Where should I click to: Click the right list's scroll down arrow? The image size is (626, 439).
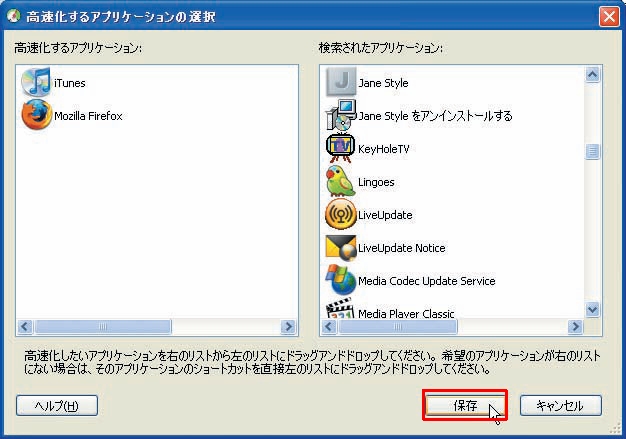point(592,309)
